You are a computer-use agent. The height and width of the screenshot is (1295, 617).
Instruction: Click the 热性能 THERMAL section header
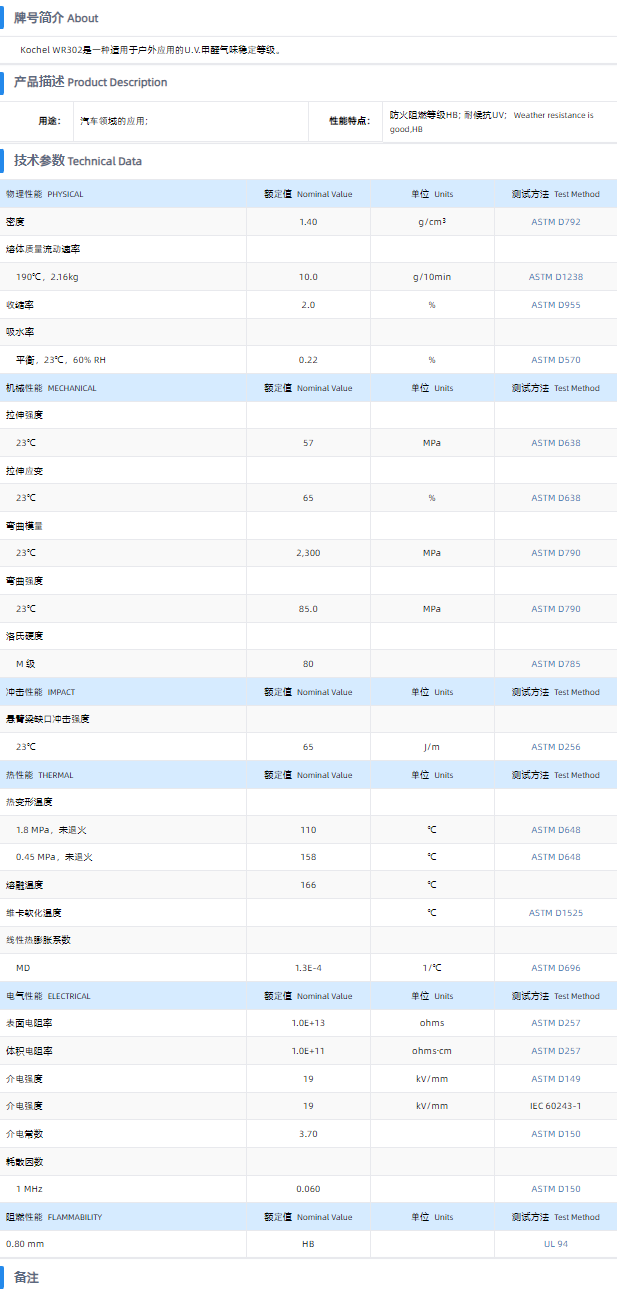point(40,775)
